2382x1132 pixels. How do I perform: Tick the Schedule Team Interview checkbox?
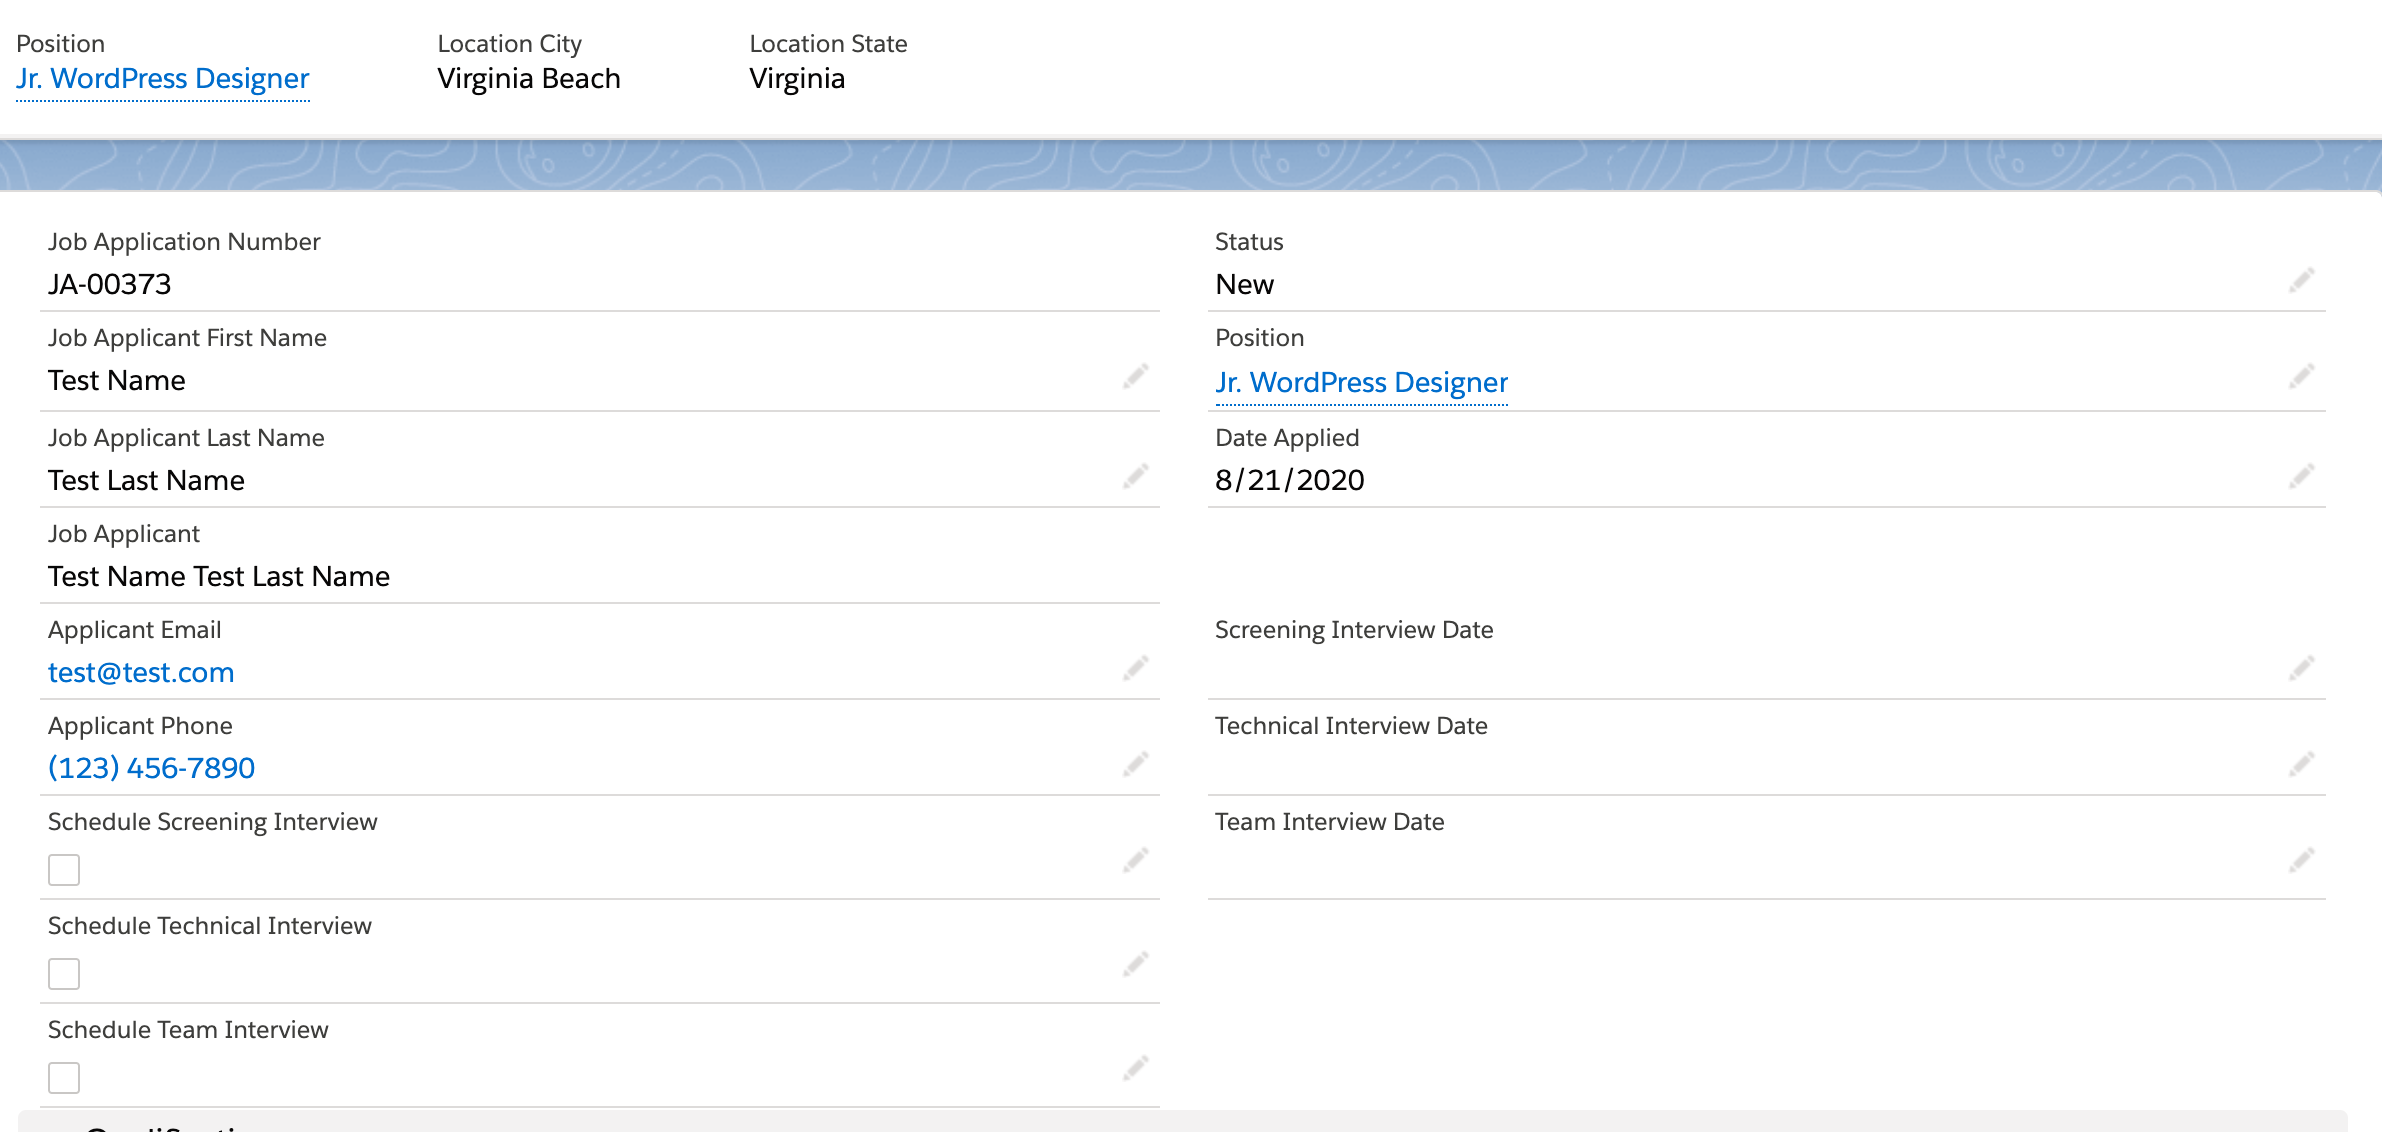(x=64, y=1078)
